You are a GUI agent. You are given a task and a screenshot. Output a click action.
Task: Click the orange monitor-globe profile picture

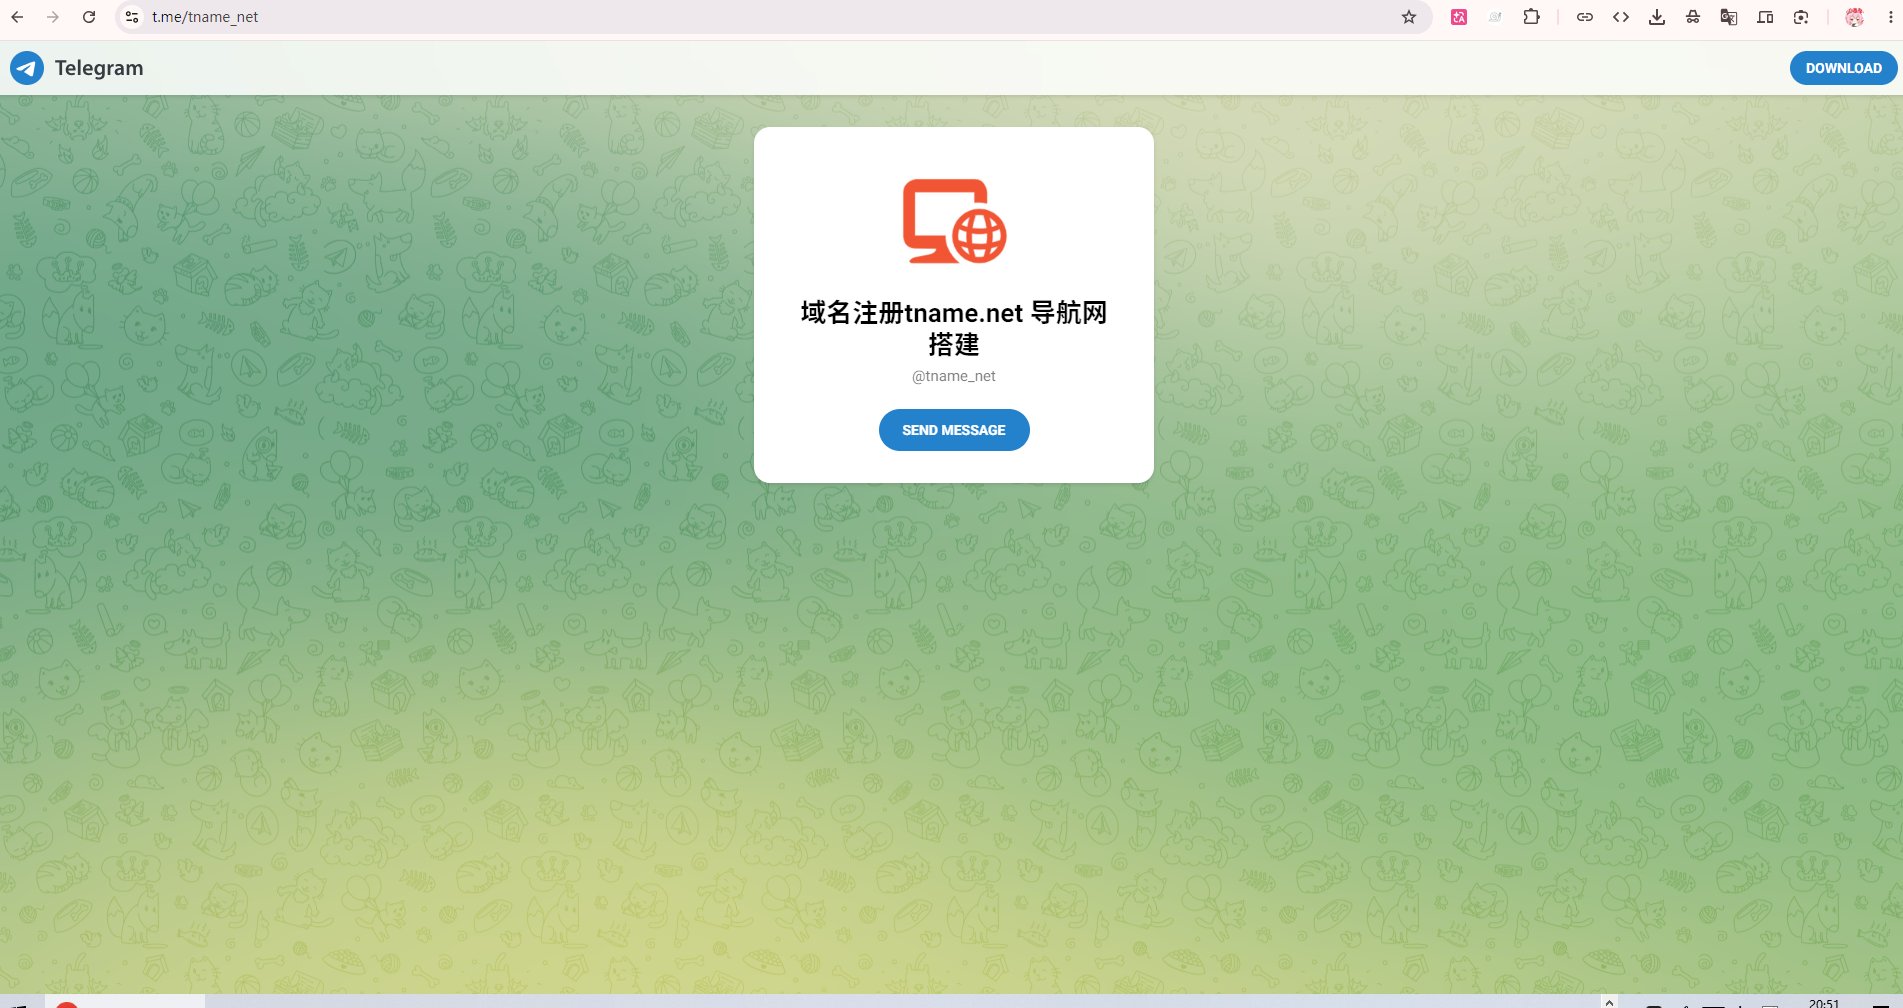click(x=954, y=221)
